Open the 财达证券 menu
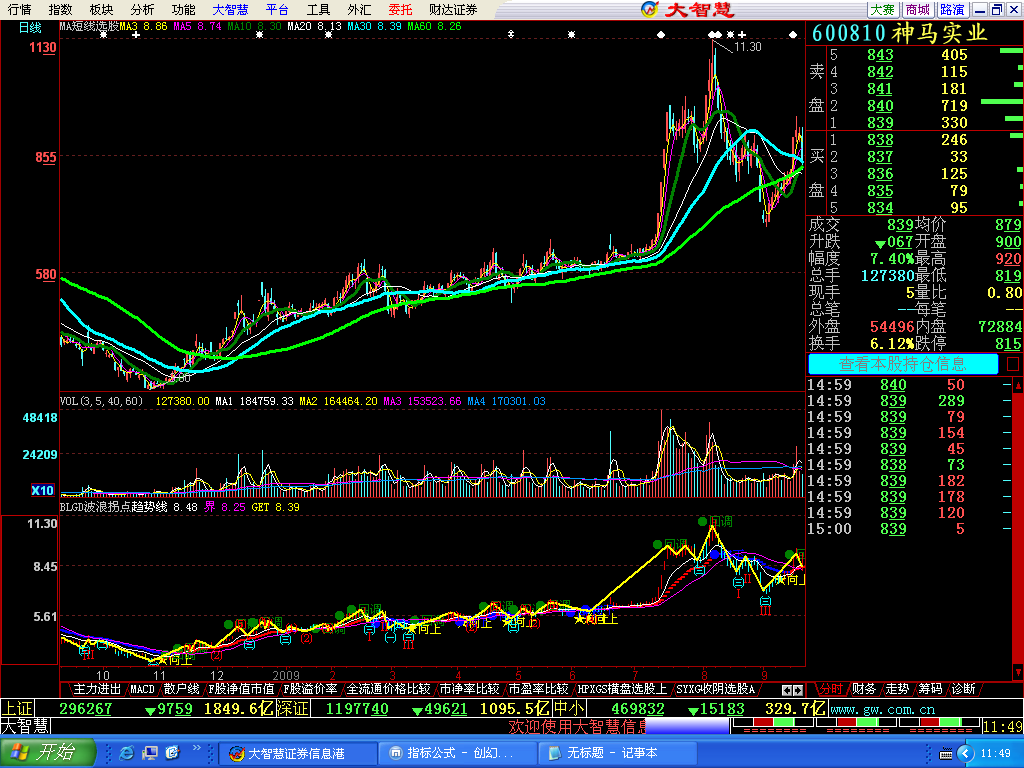Image resolution: width=1024 pixels, height=768 pixels. pyautogui.click(x=453, y=10)
